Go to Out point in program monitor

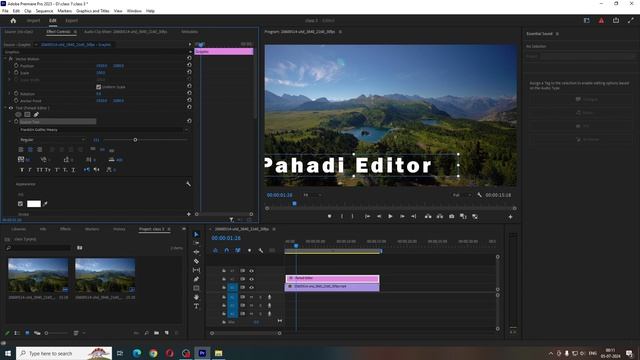coord(413,216)
